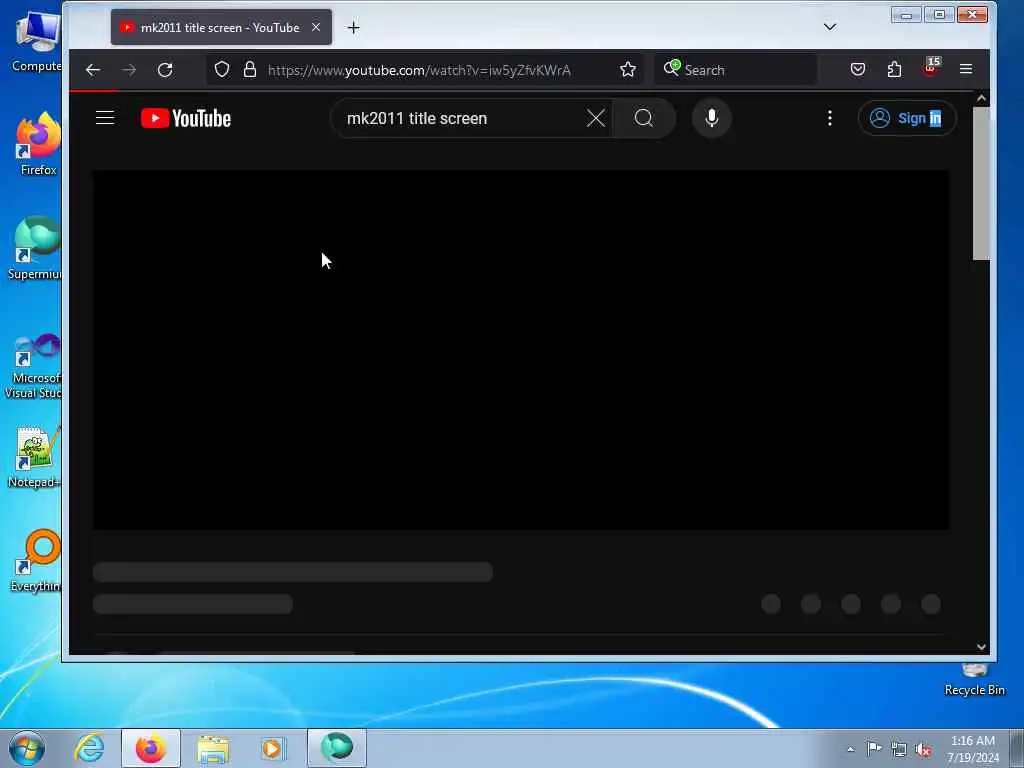The width and height of the screenshot is (1024, 768).
Task: Open YouTube guide hamburger menu
Action: coord(105,118)
